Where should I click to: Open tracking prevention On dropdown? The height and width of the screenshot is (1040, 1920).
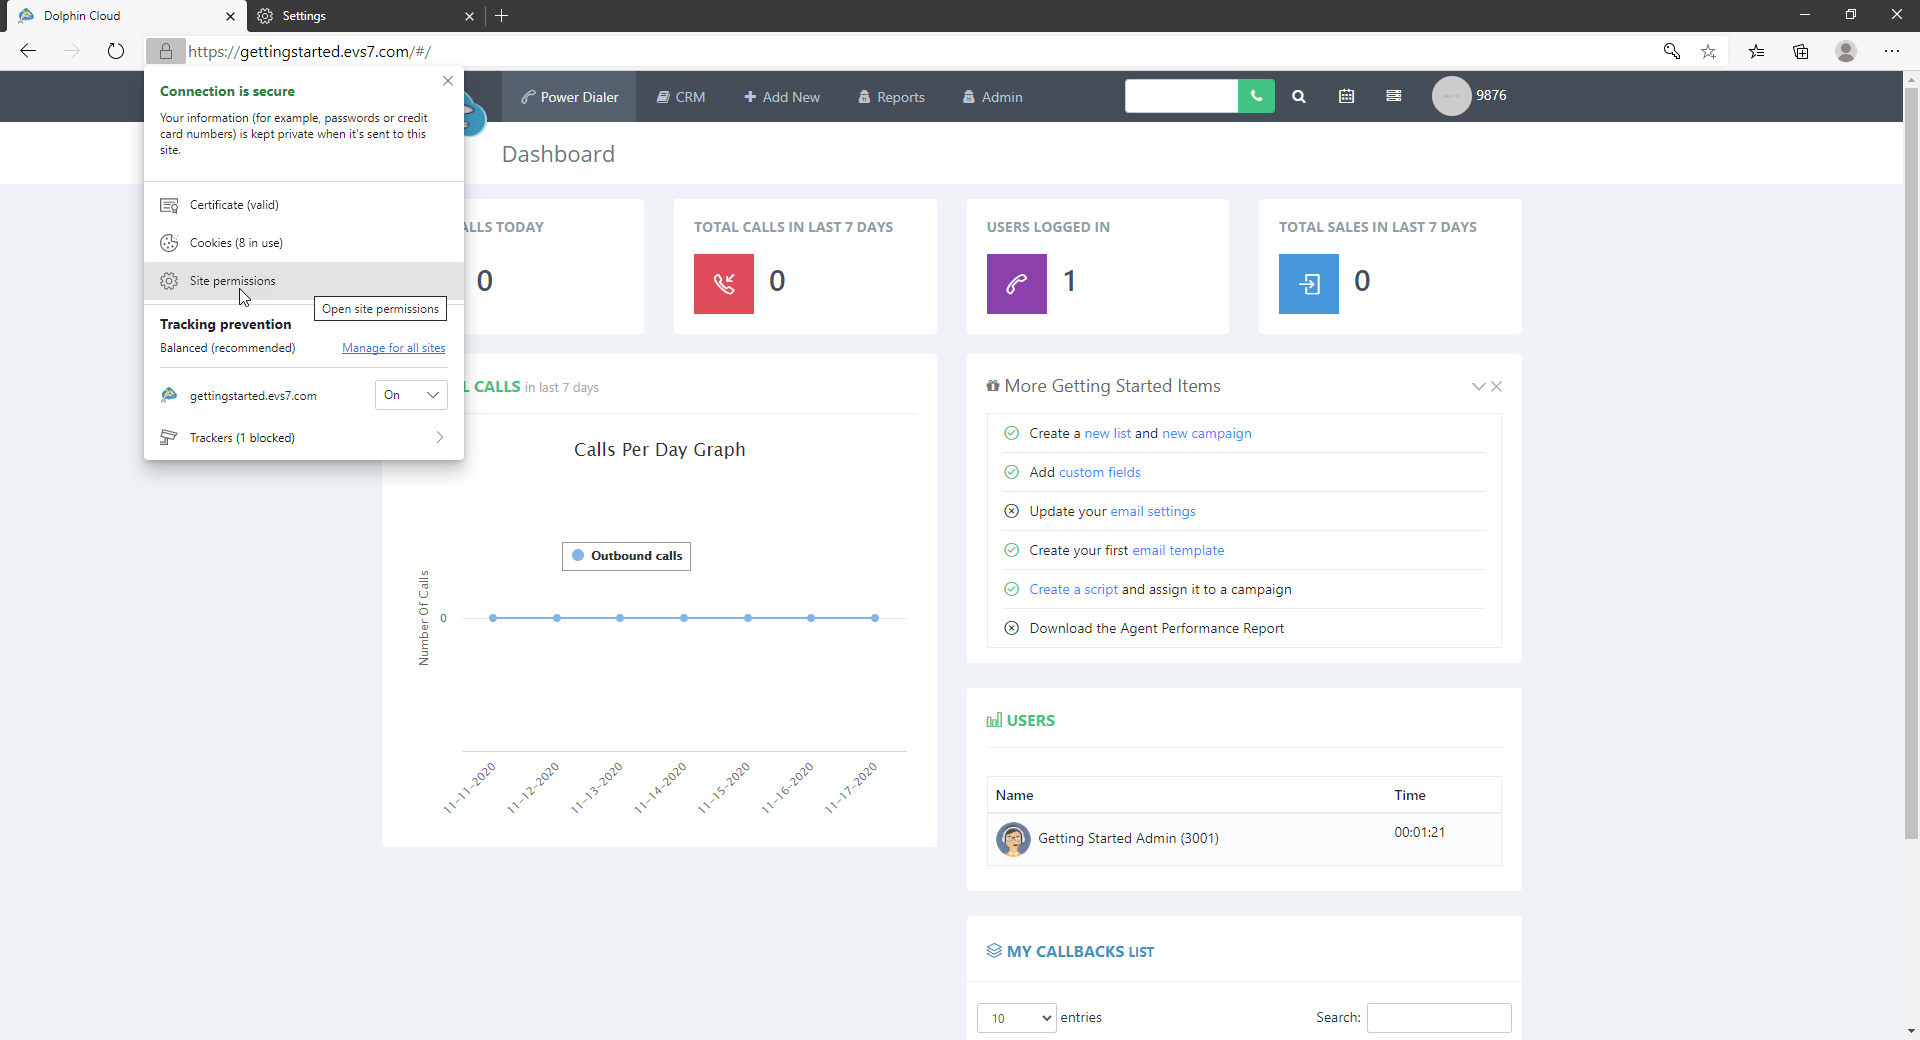coord(411,395)
